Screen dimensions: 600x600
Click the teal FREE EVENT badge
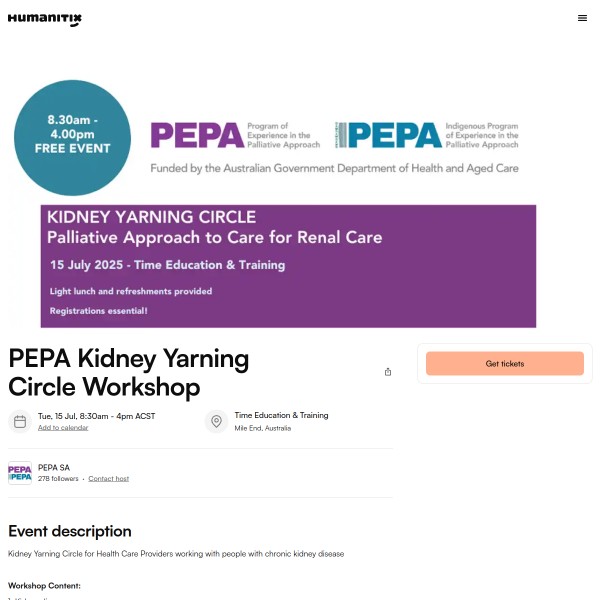coord(72,137)
